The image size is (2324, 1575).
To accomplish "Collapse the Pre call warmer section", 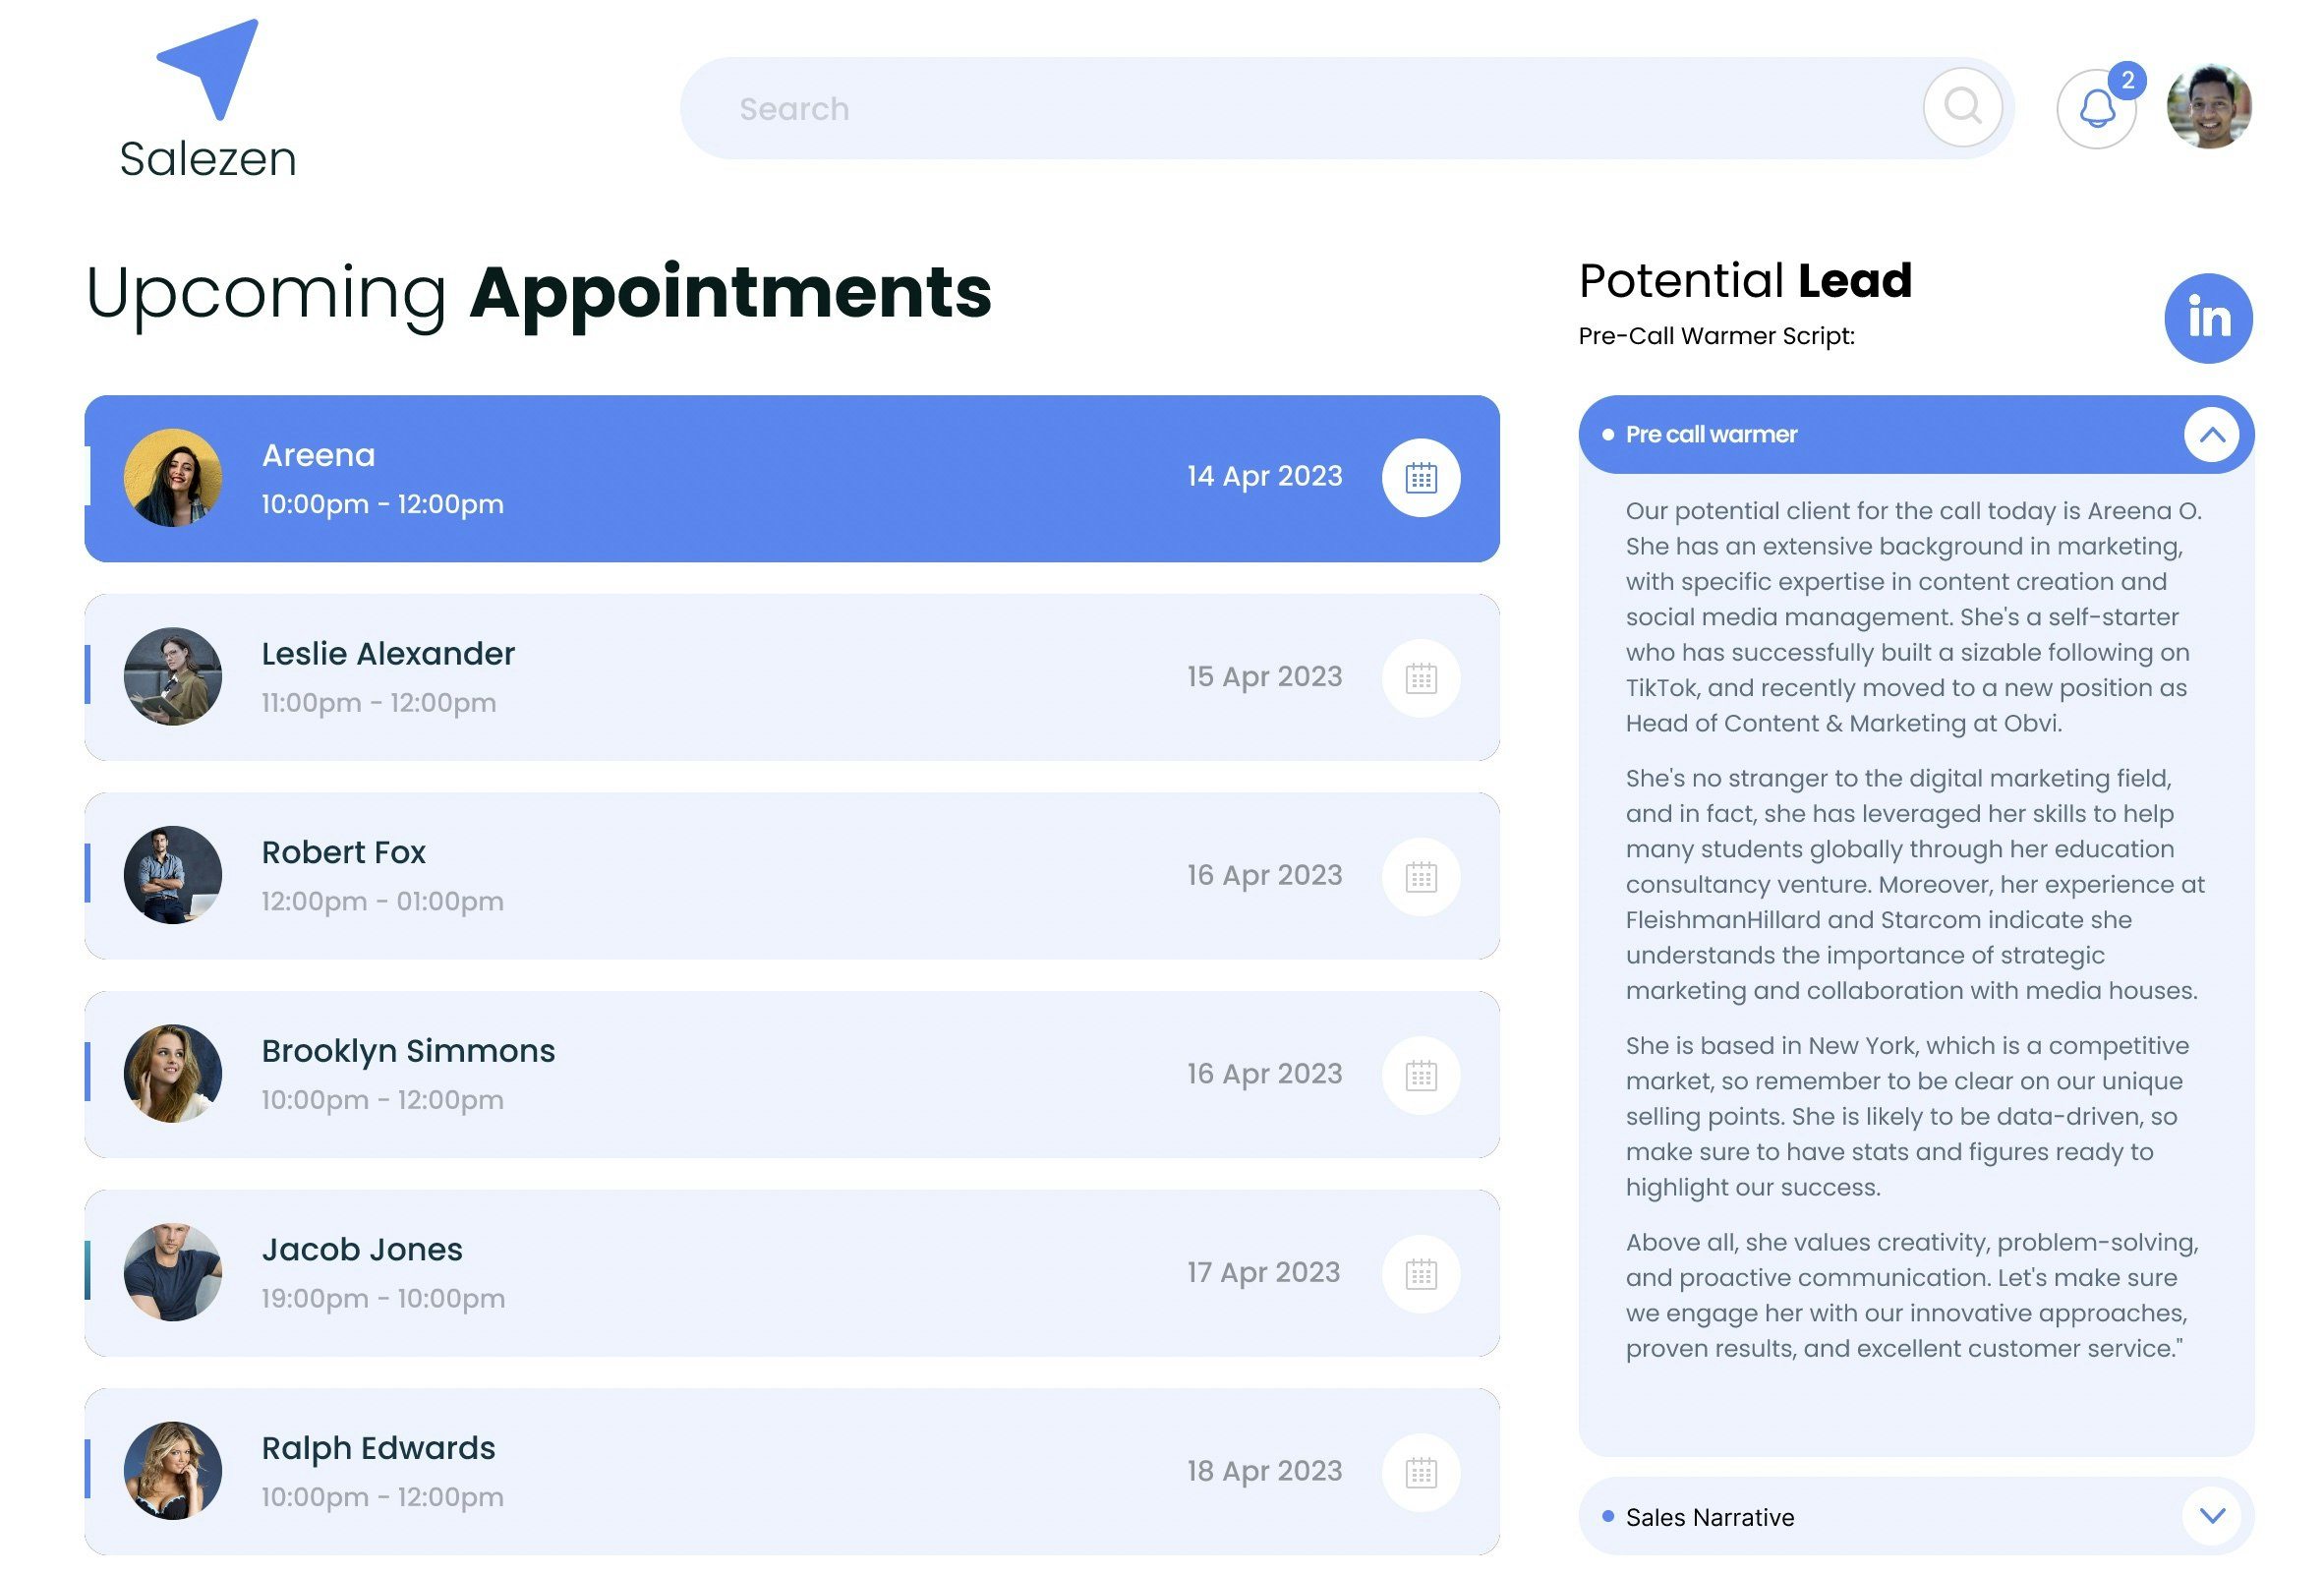I will (x=2210, y=435).
